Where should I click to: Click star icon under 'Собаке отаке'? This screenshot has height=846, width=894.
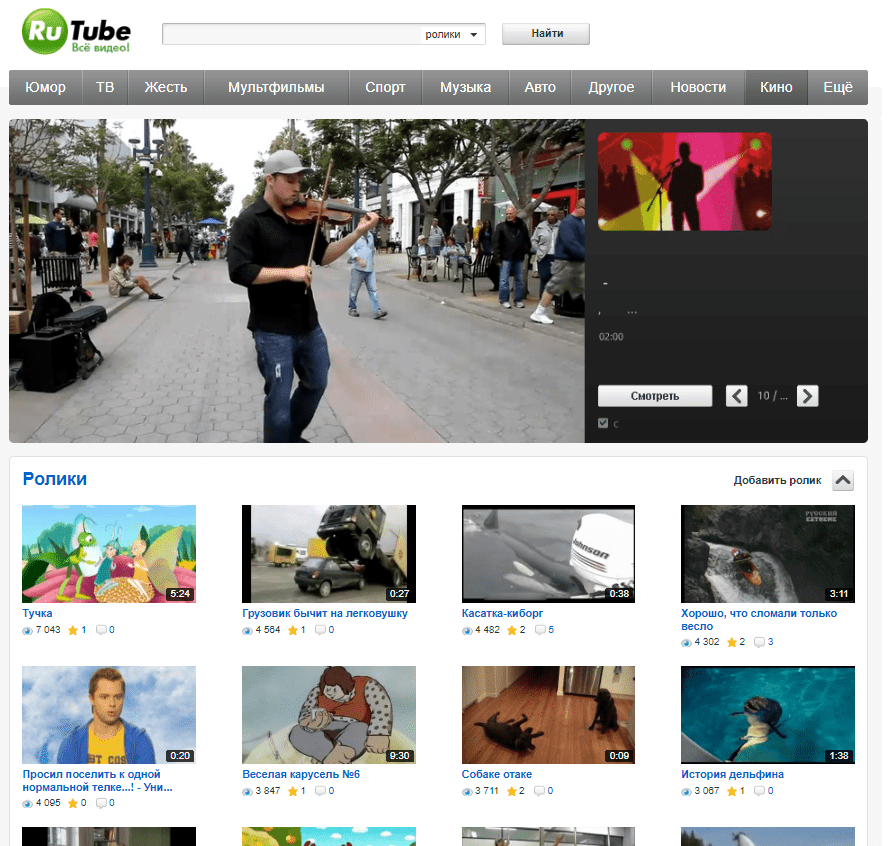point(512,791)
